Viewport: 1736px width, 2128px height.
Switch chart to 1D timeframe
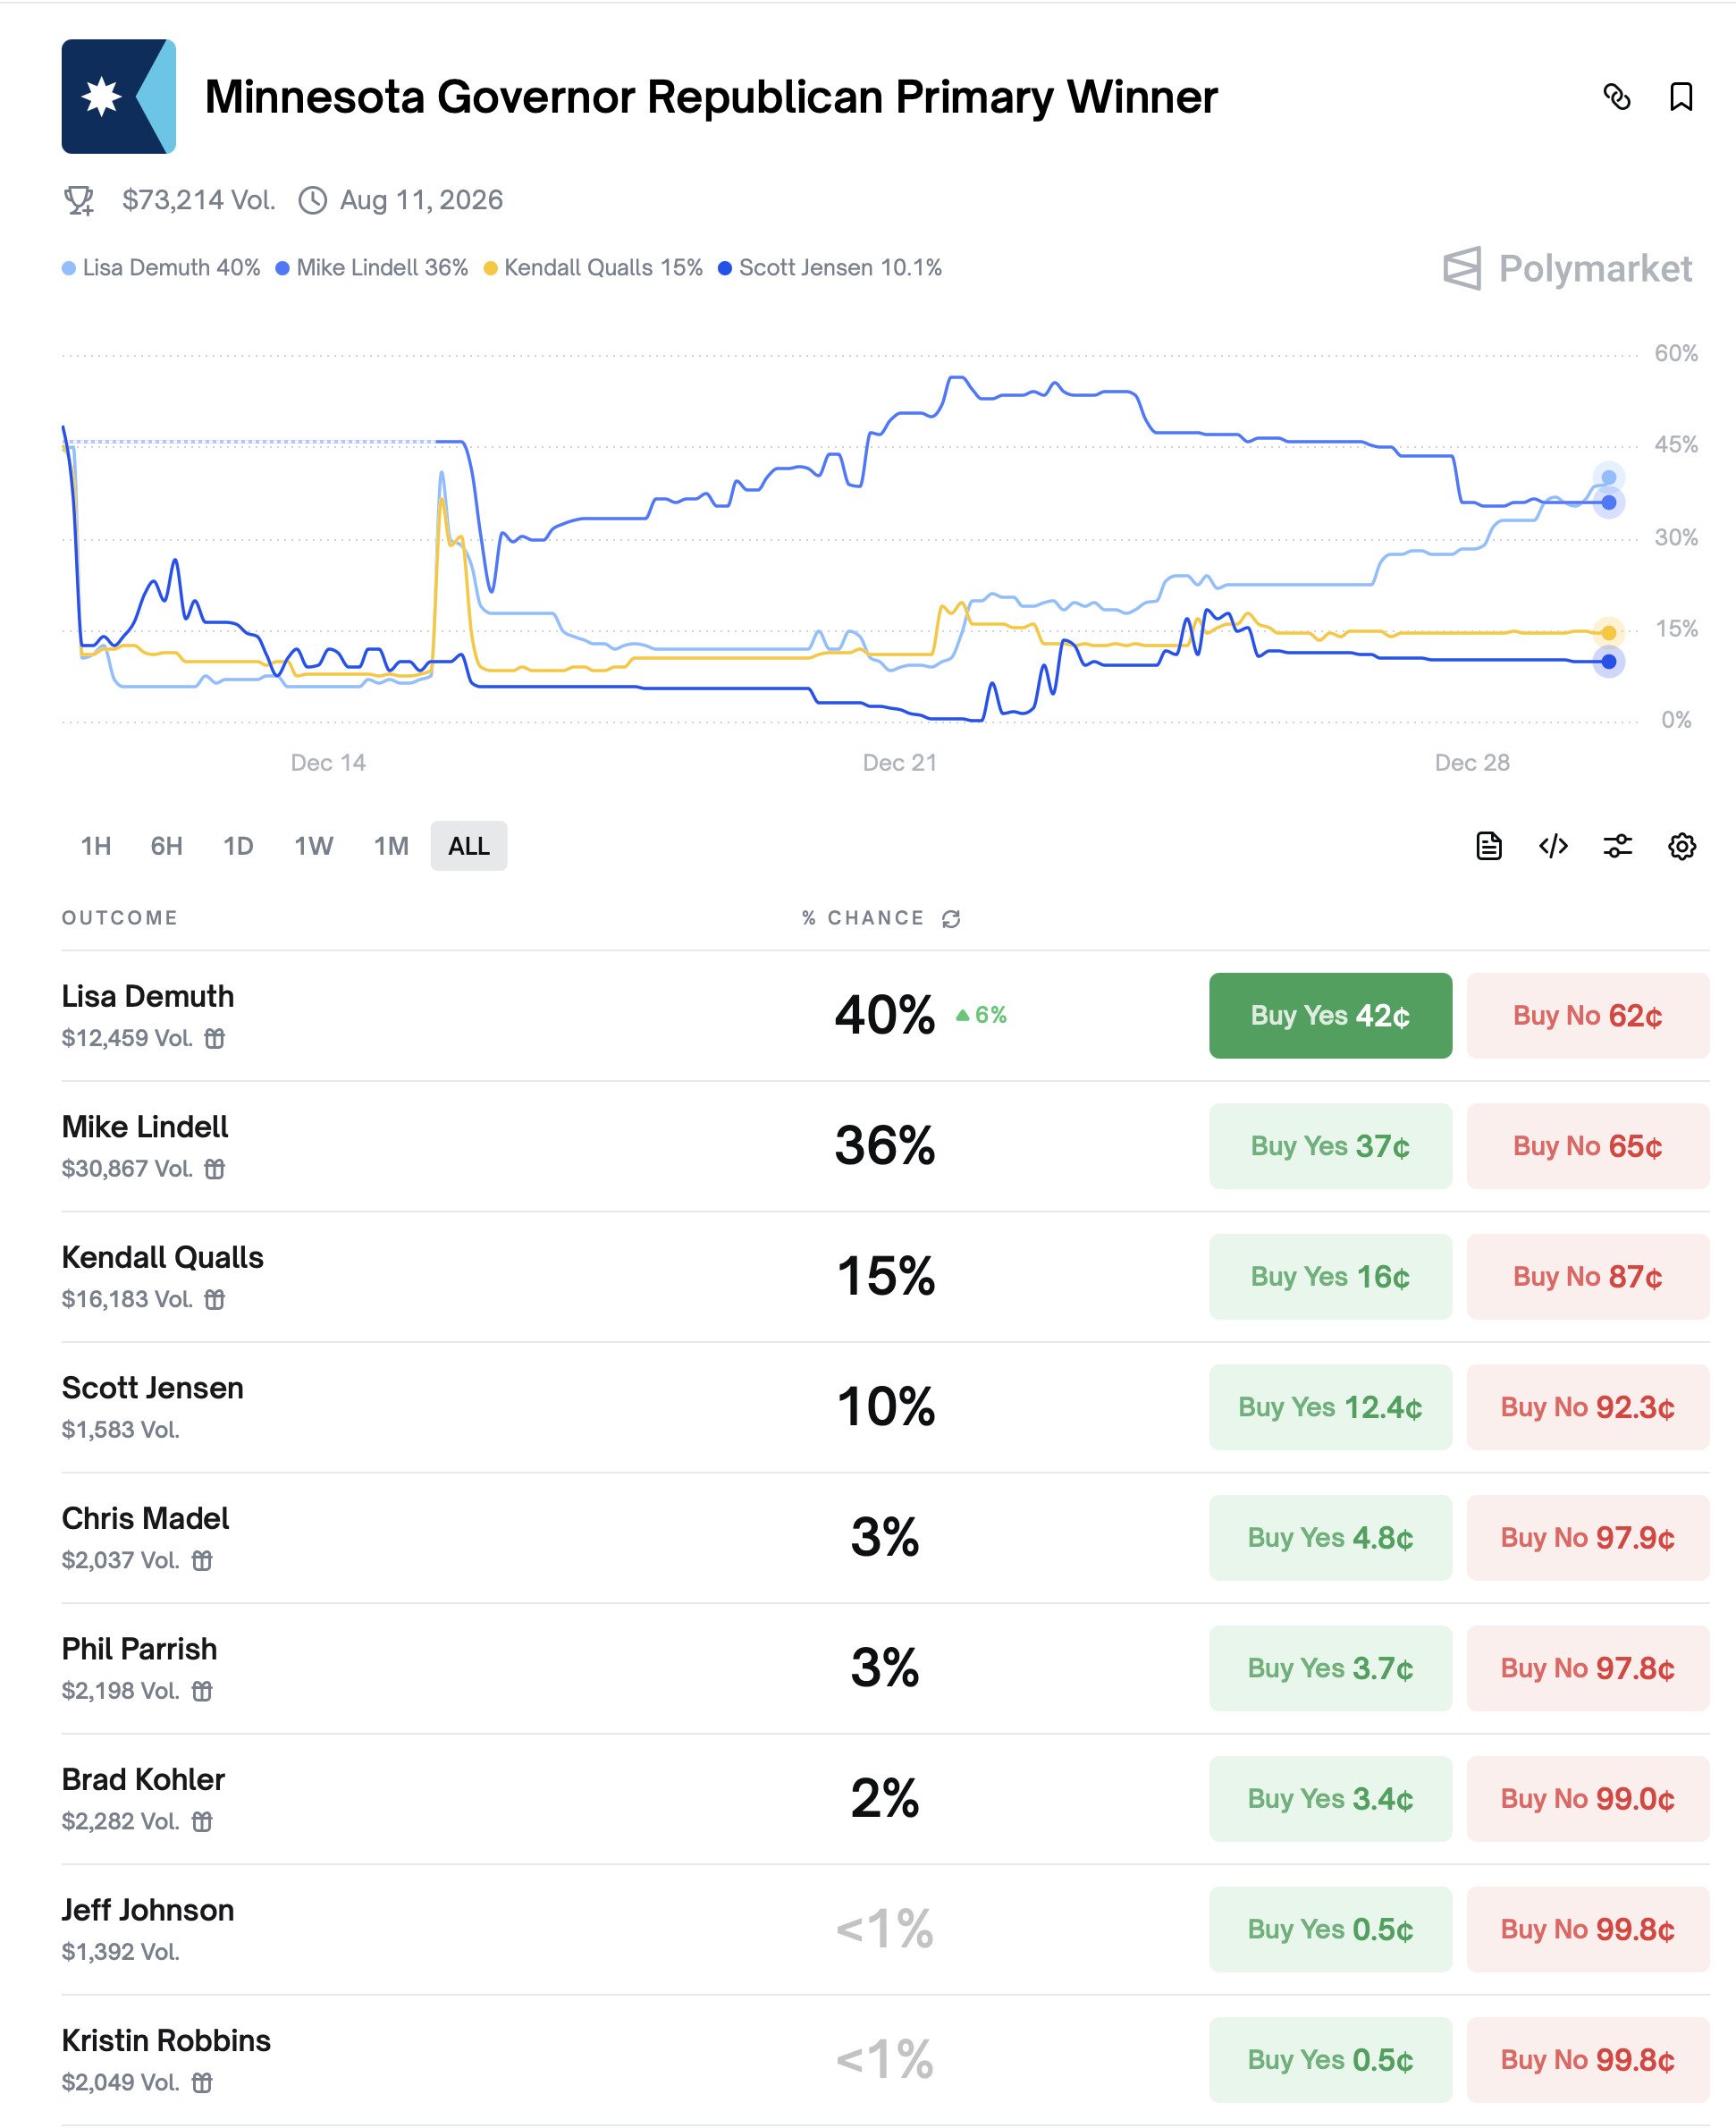(x=238, y=846)
